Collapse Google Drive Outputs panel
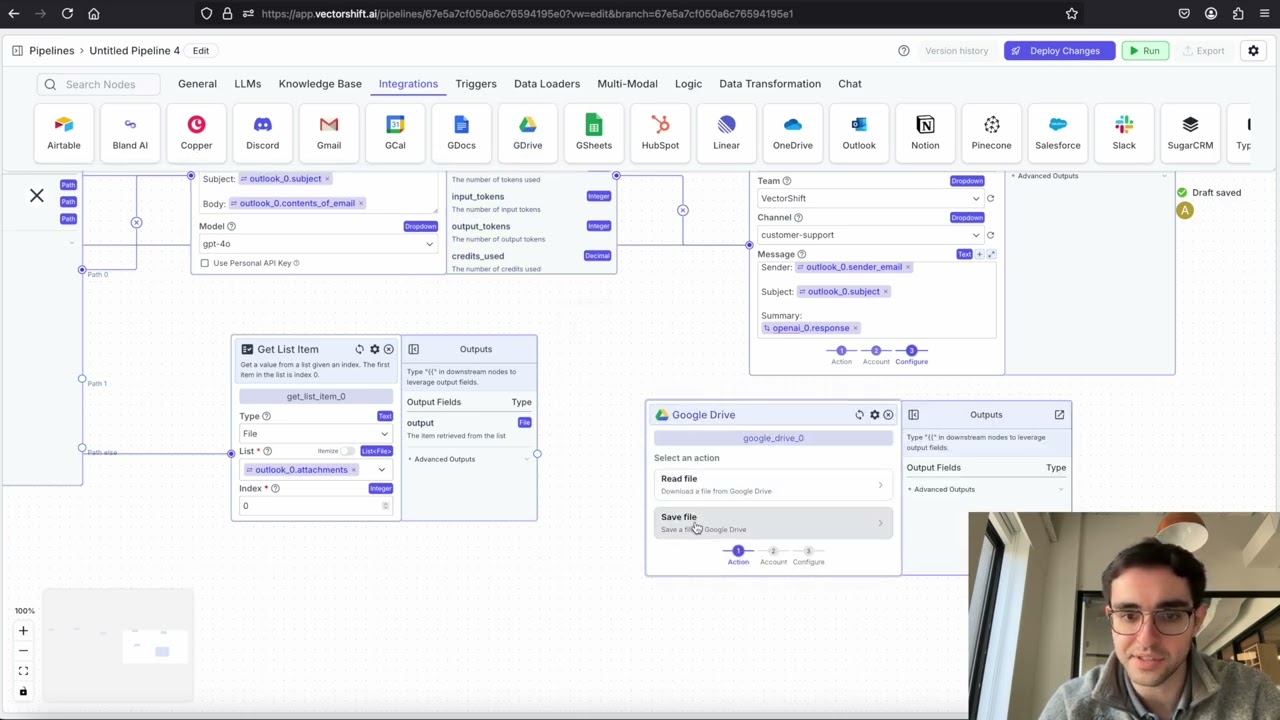The height and width of the screenshot is (720, 1280). tap(913, 415)
